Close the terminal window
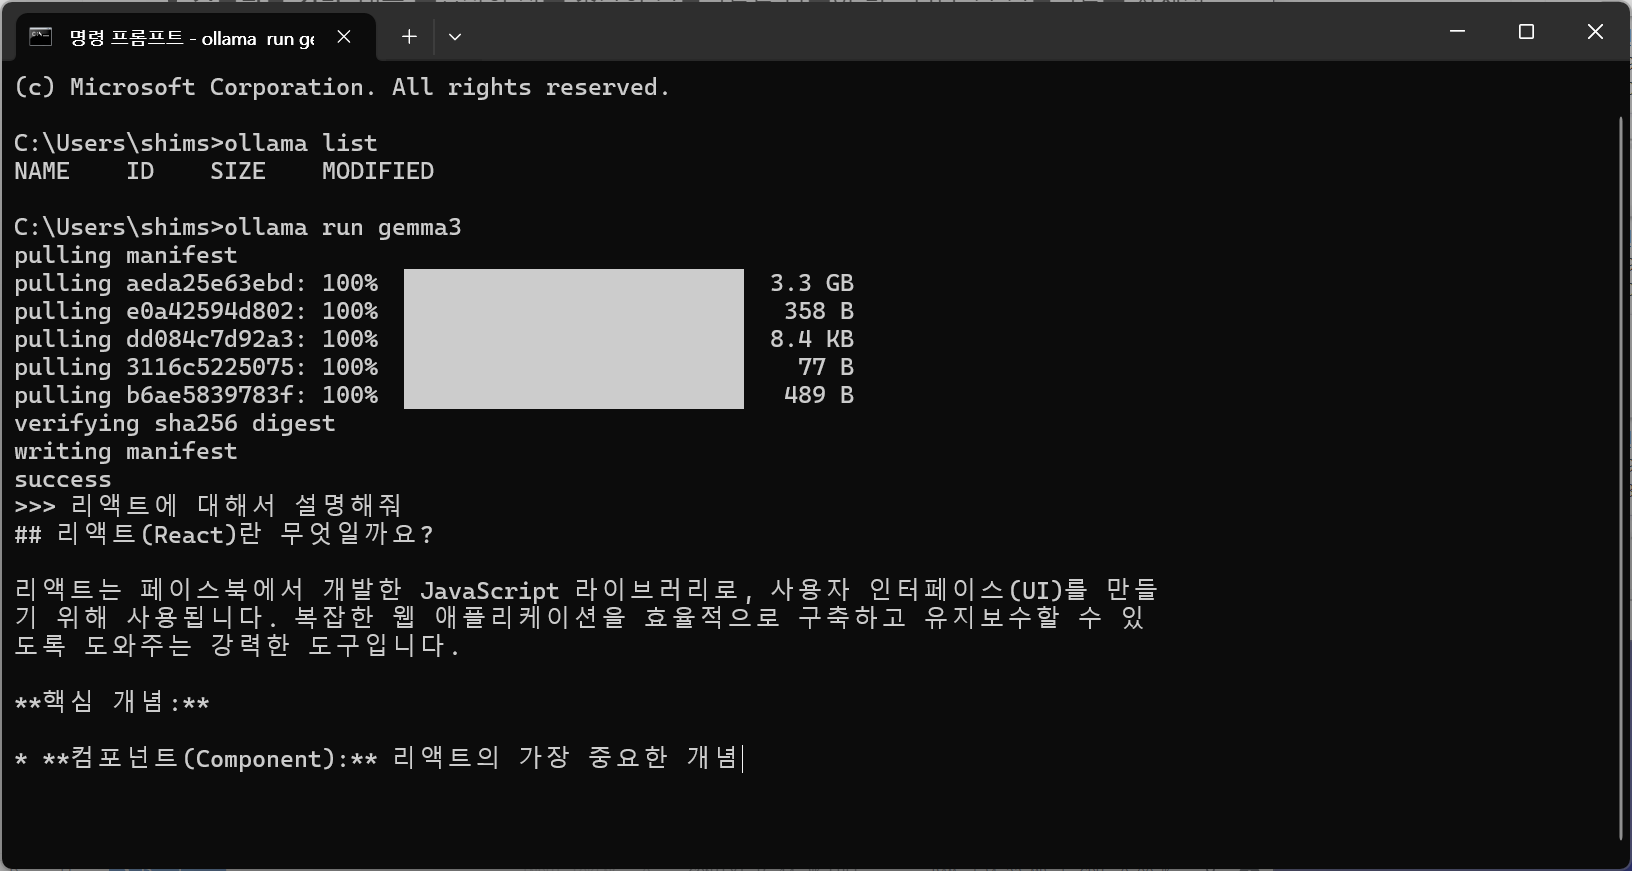 click(1595, 32)
